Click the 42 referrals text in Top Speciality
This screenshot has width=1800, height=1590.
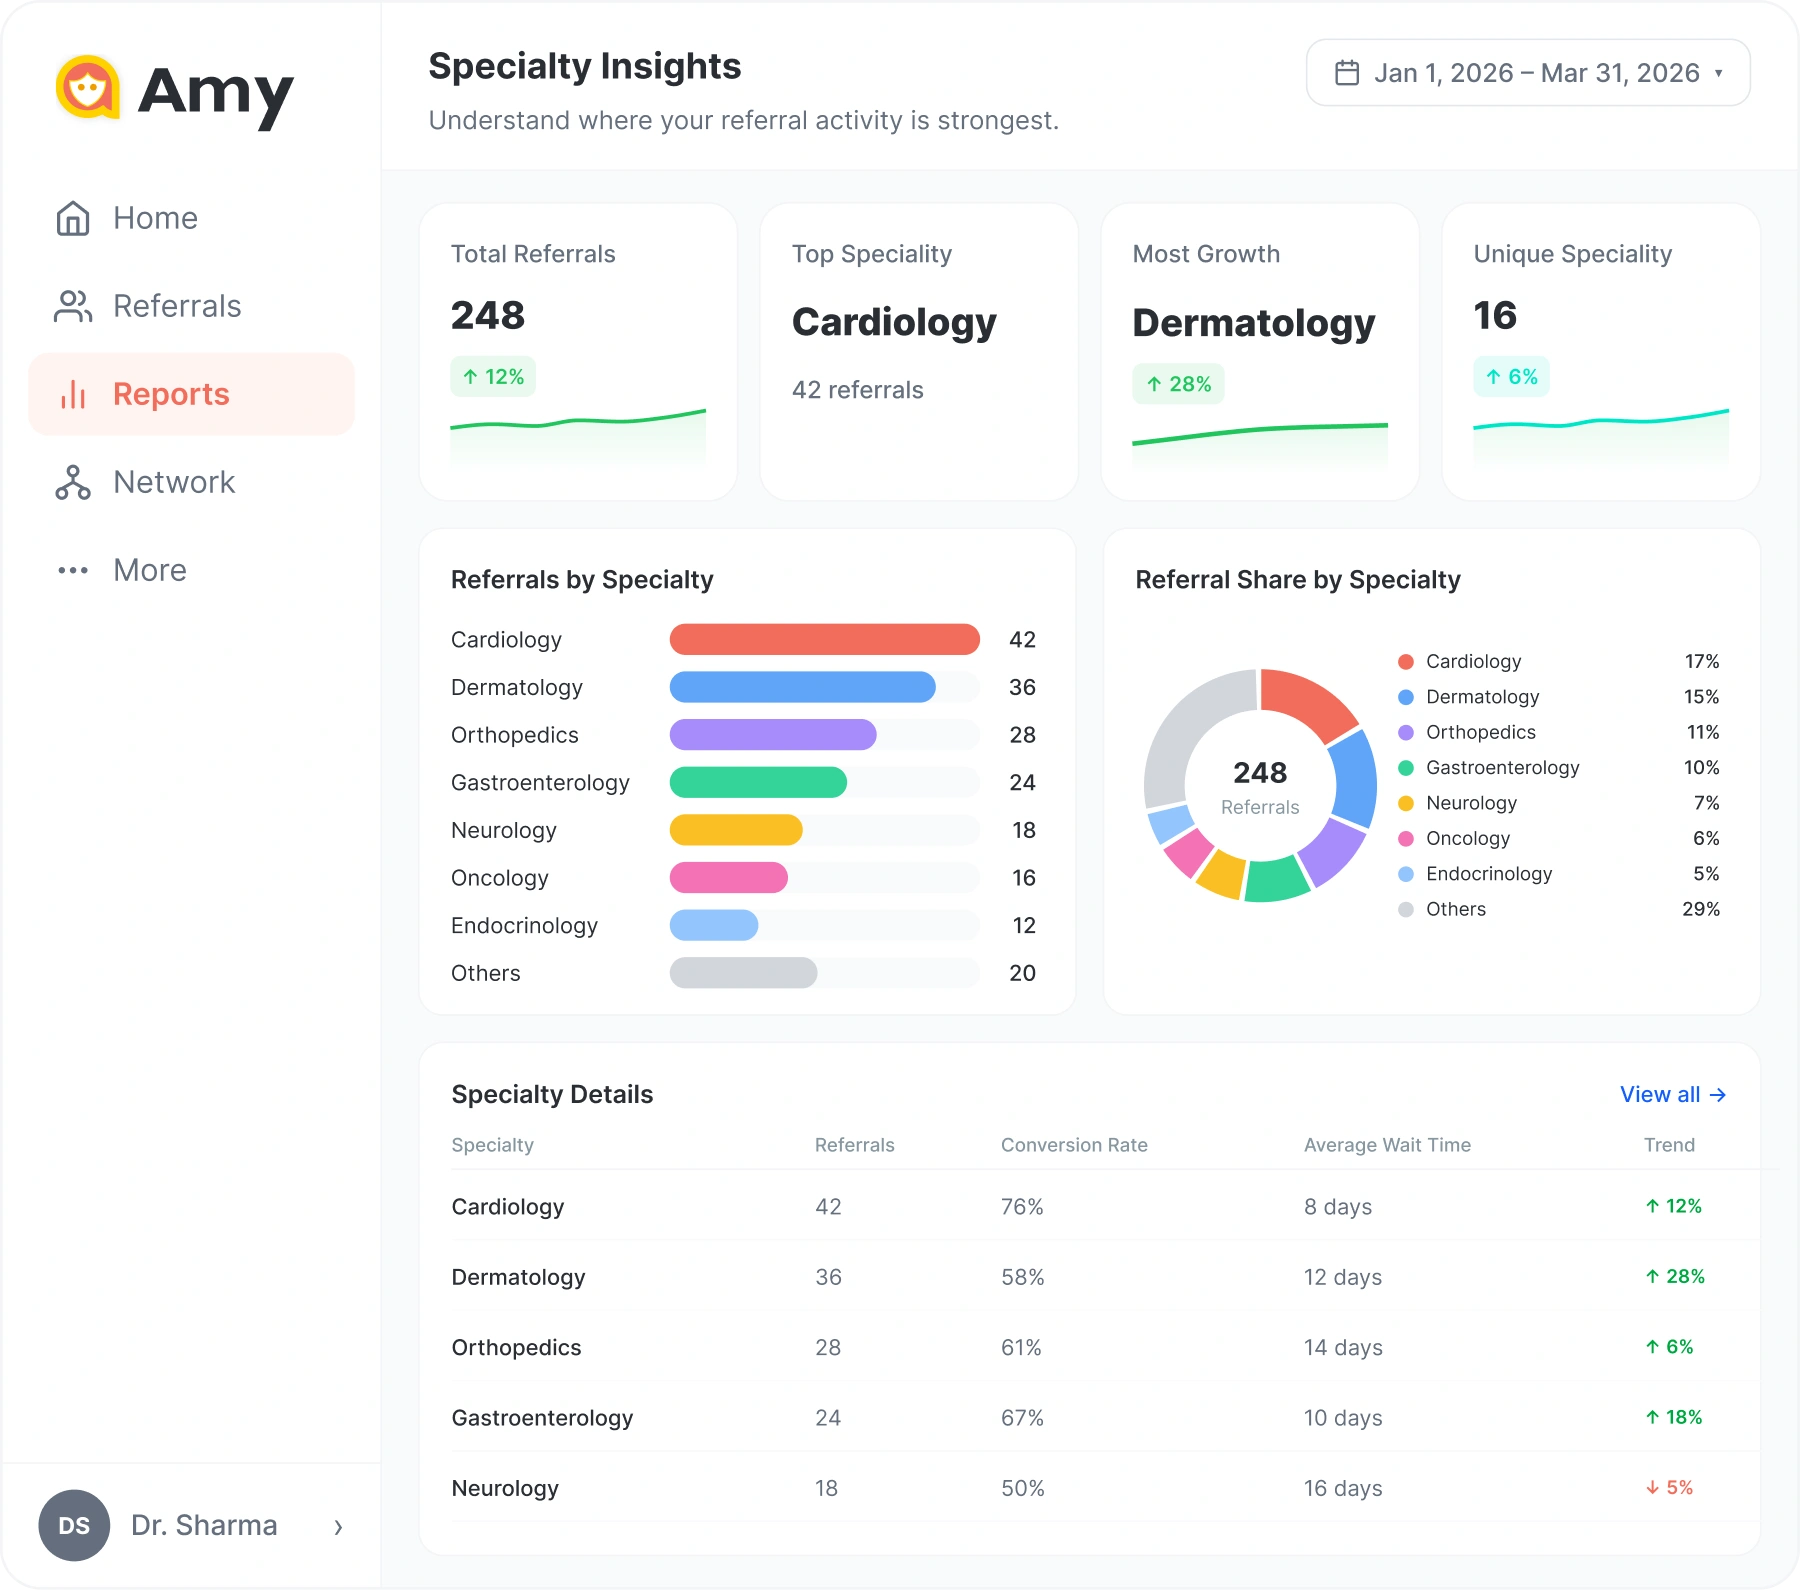(x=858, y=390)
